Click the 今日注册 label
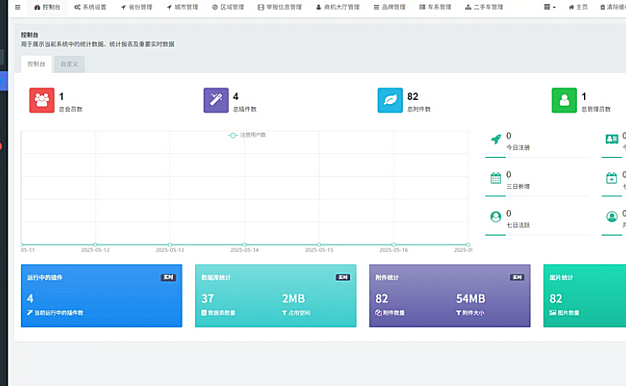626x386 pixels. (518, 148)
